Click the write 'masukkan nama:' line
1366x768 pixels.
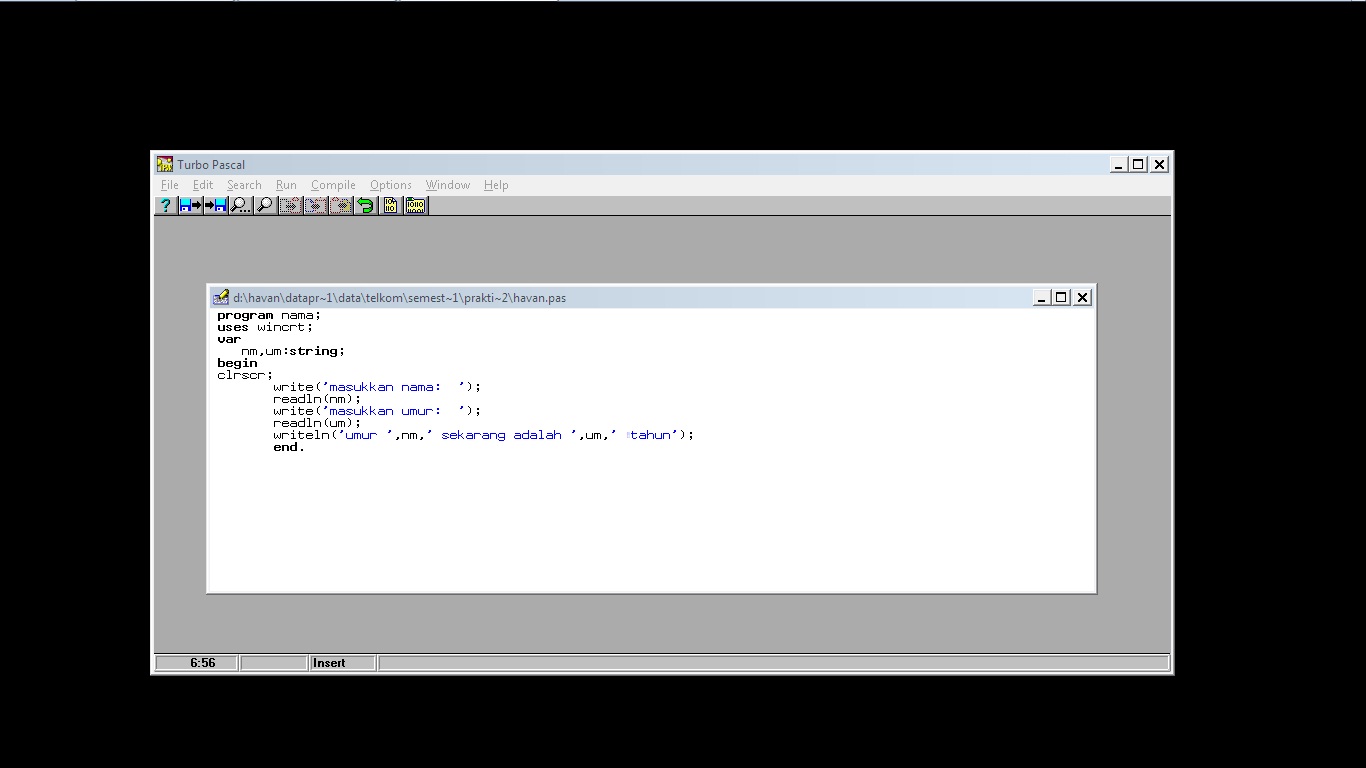(x=377, y=387)
